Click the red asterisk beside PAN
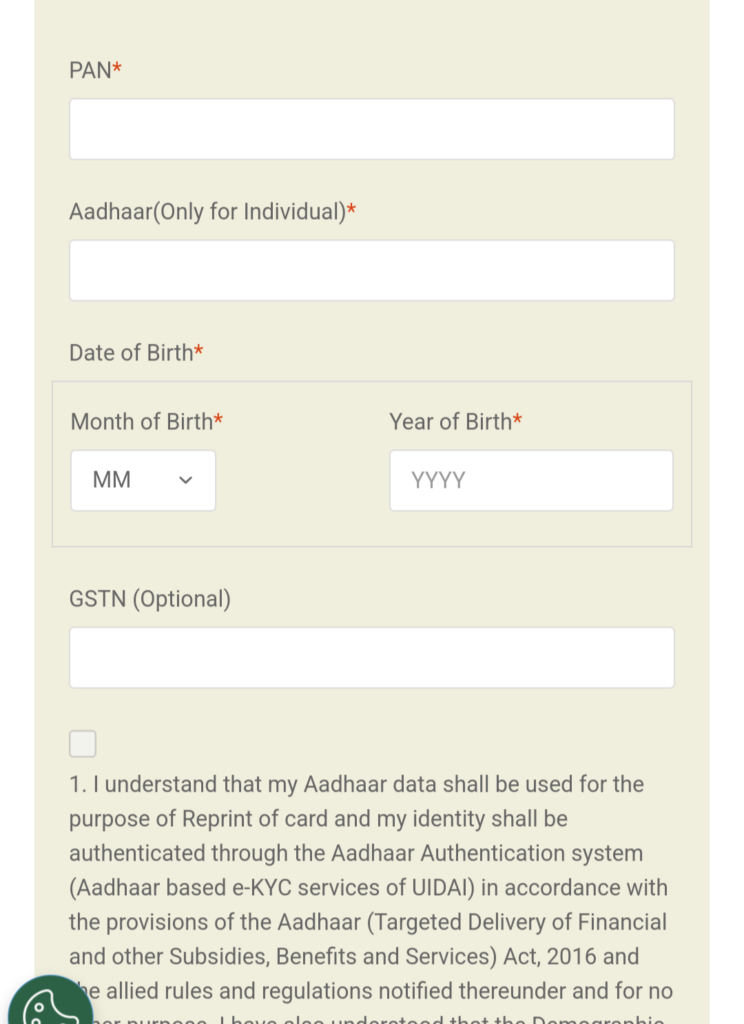The height and width of the screenshot is (1024, 744). point(117,69)
